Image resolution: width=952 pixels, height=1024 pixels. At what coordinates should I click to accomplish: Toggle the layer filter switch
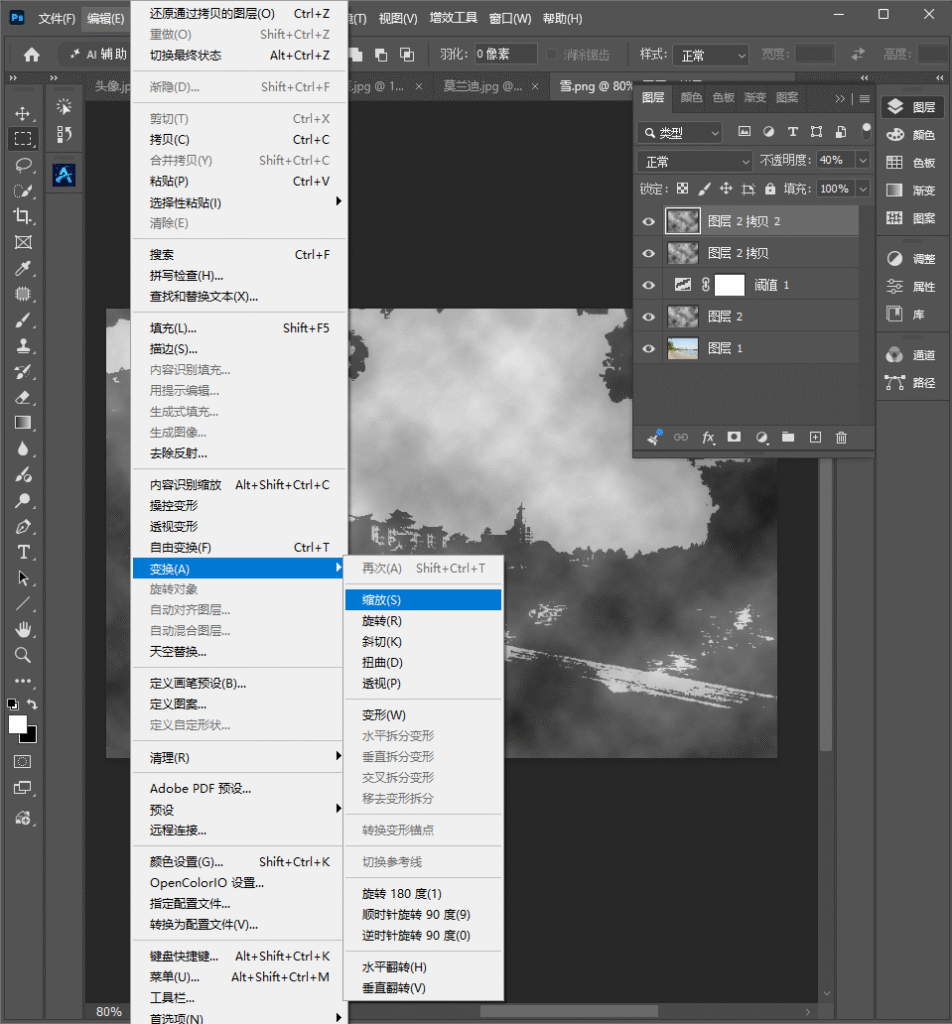point(866,131)
